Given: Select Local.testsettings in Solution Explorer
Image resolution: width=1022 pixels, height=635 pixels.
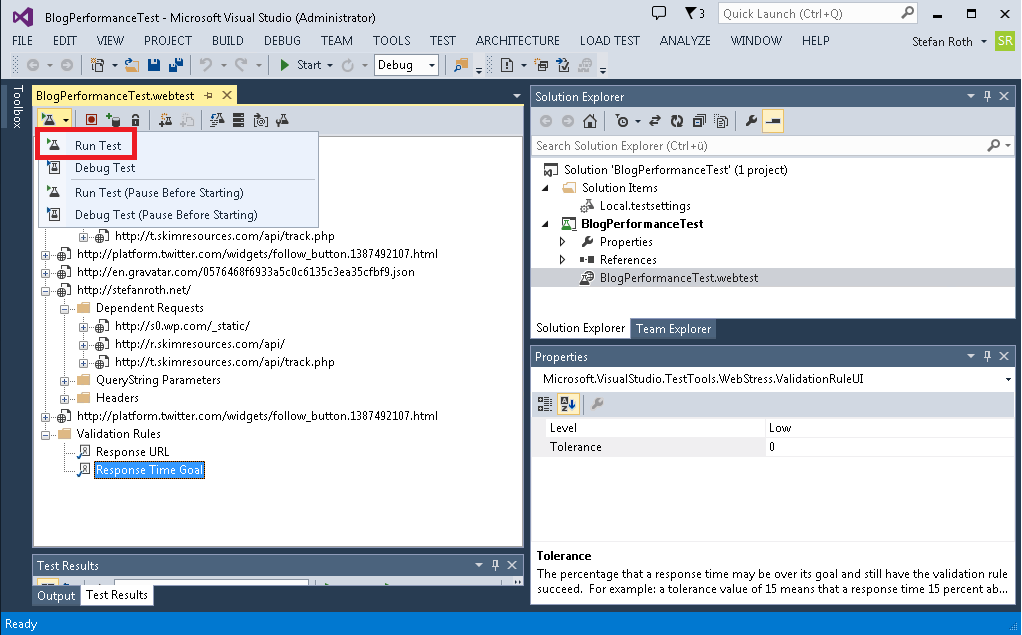Looking at the screenshot, I should click(x=645, y=206).
